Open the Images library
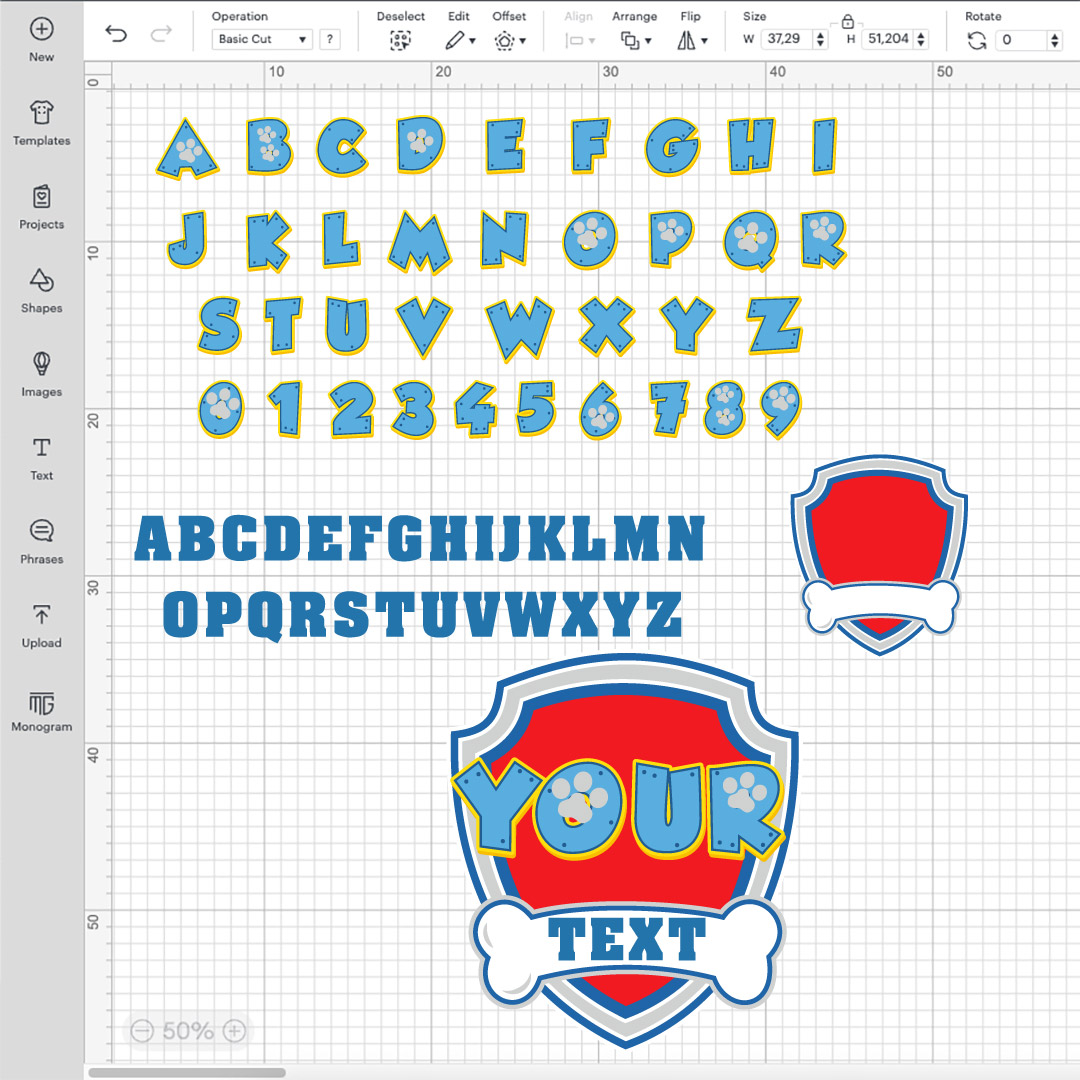Screen dimensions: 1080x1080 click(41, 372)
